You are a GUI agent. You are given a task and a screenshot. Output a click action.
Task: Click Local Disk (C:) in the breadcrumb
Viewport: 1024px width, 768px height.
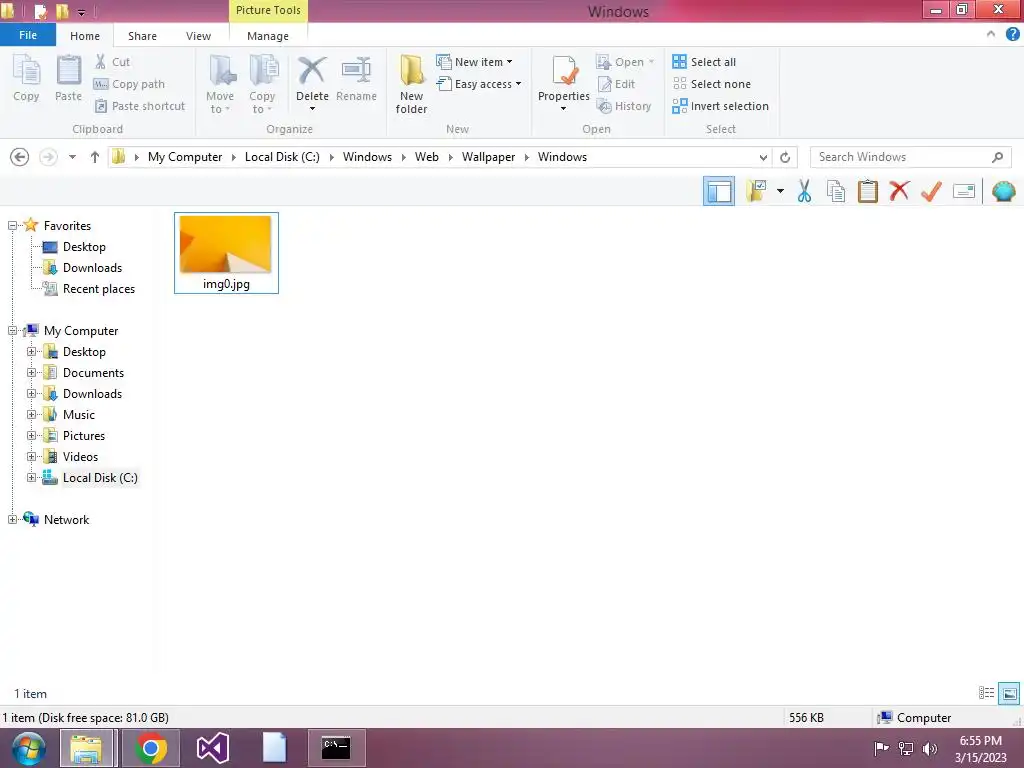(282, 157)
